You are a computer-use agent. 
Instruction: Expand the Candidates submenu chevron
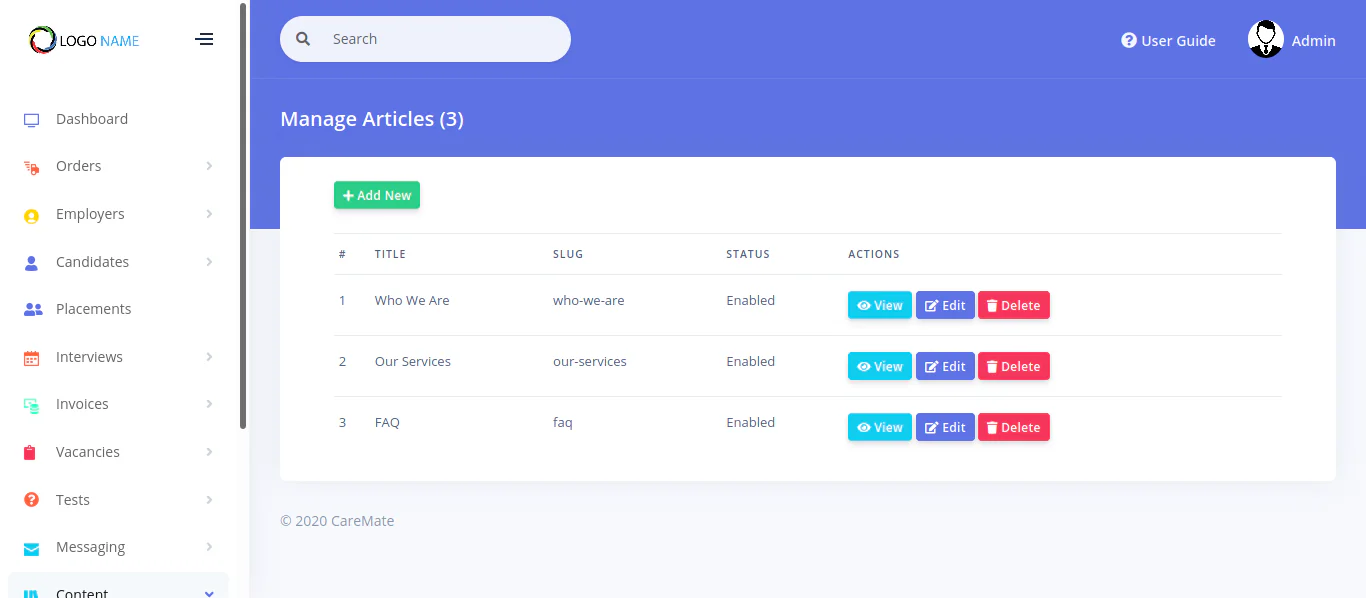point(209,262)
